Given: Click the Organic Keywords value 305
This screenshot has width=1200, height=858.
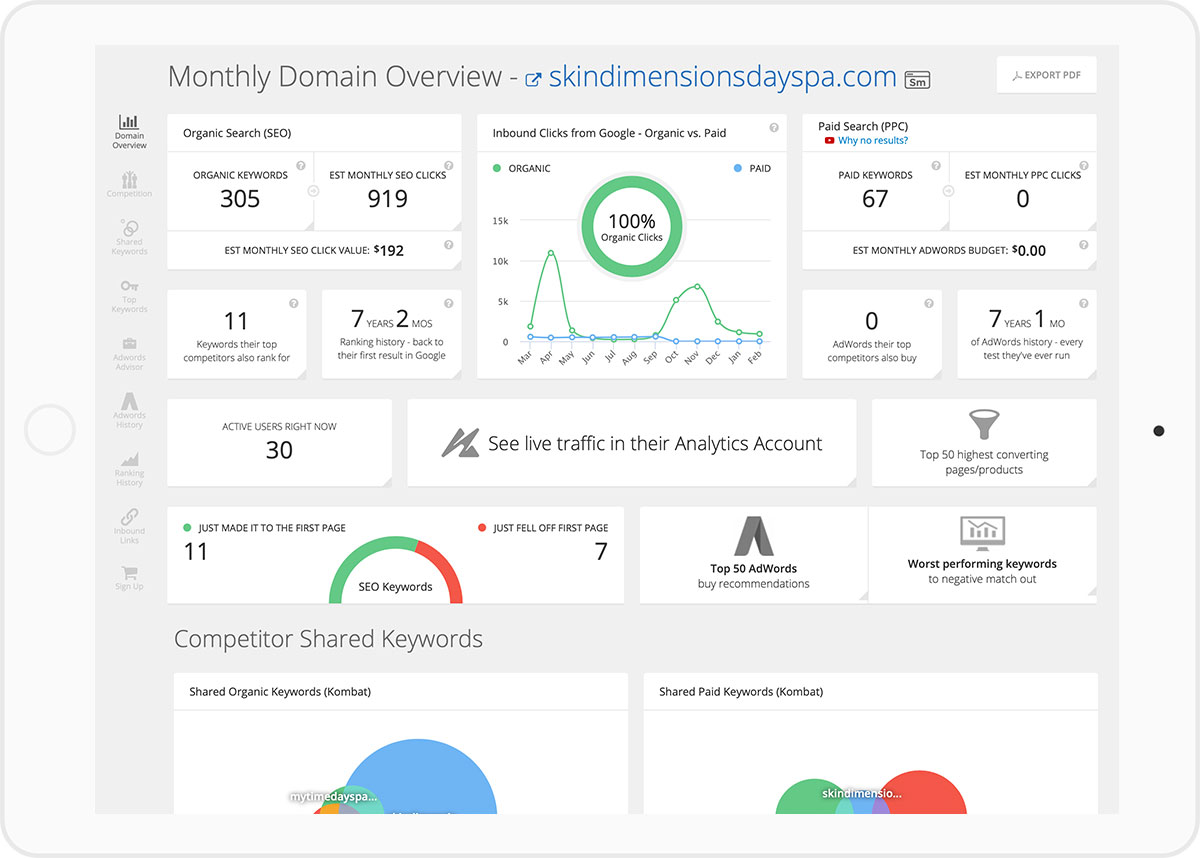Looking at the screenshot, I should (x=240, y=199).
